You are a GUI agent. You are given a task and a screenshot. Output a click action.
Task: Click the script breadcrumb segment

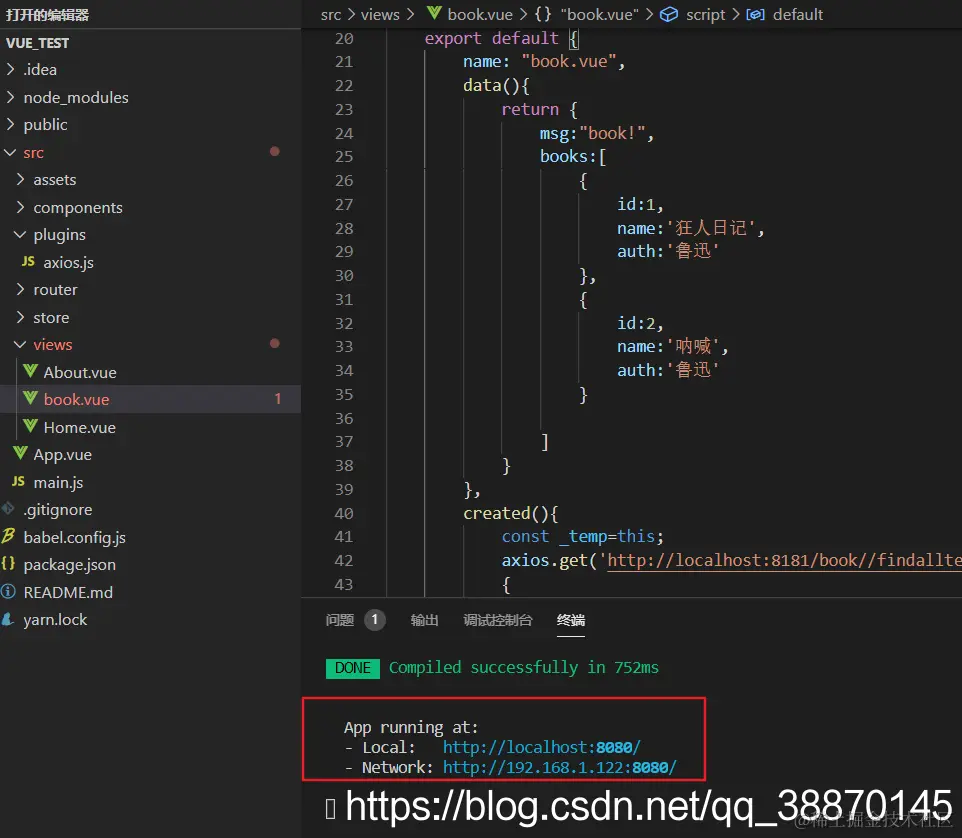tap(706, 15)
